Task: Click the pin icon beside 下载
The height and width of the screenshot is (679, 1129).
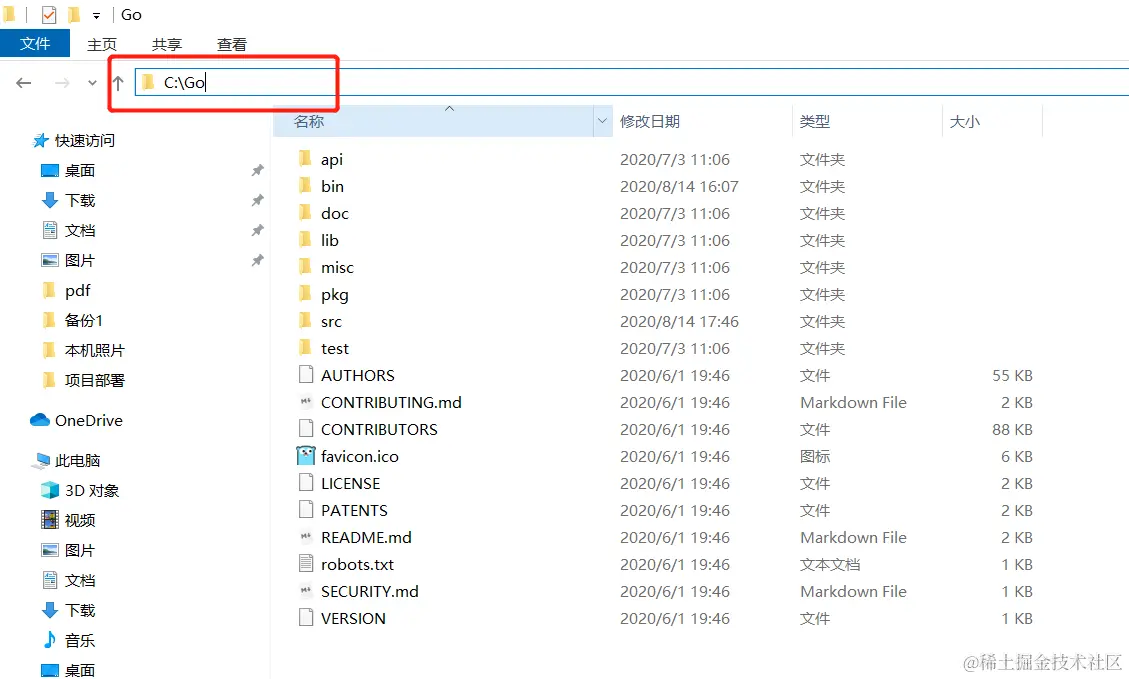Action: tap(257, 200)
